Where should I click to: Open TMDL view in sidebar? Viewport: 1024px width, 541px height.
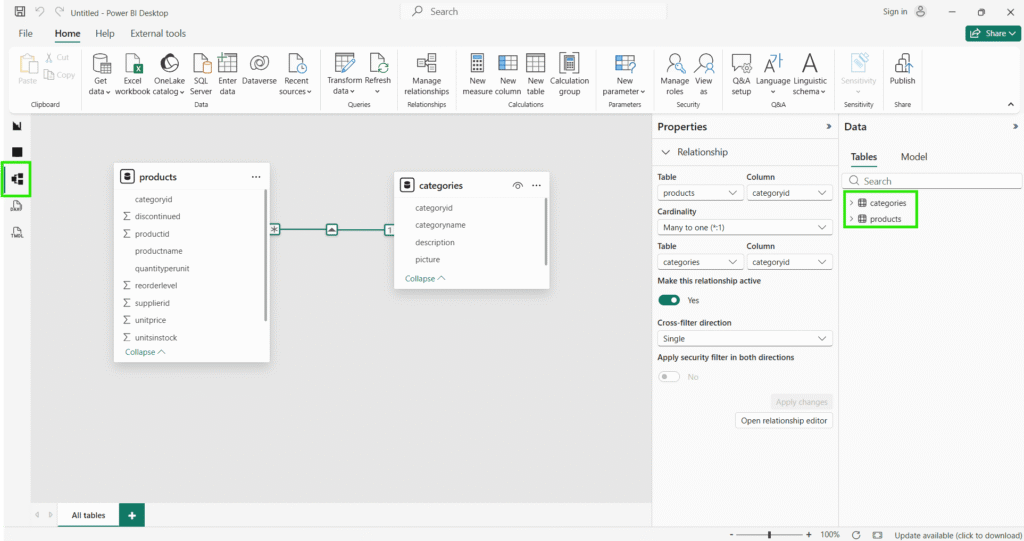(17, 233)
